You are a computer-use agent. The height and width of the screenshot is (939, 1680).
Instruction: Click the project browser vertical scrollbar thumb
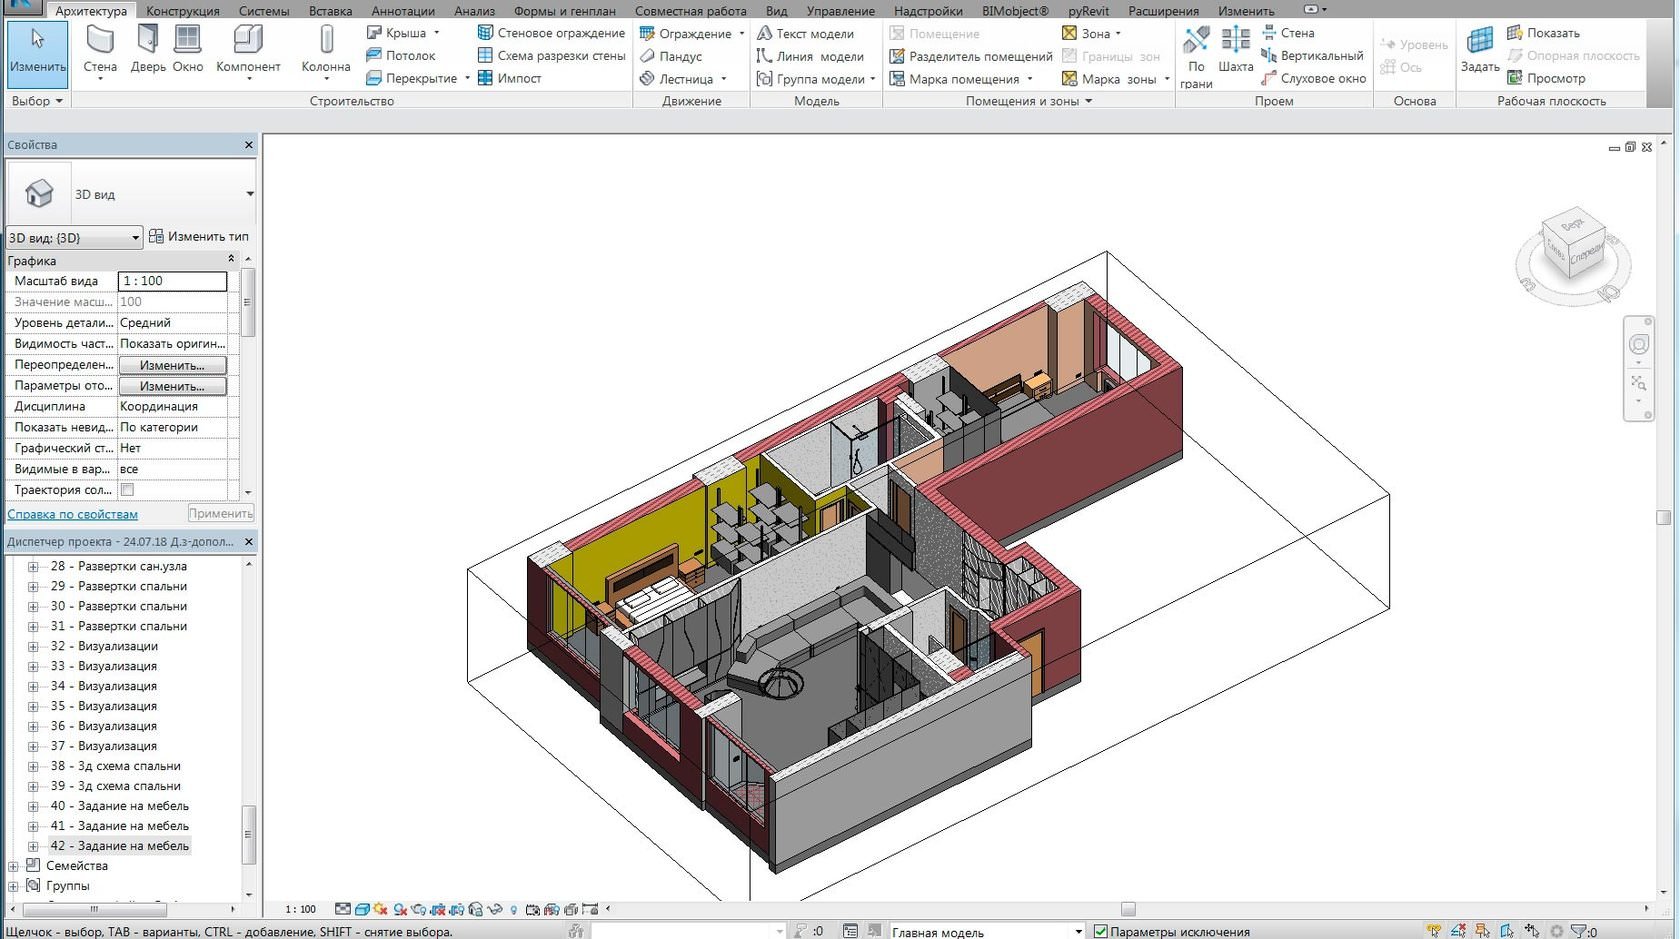coord(249,834)
